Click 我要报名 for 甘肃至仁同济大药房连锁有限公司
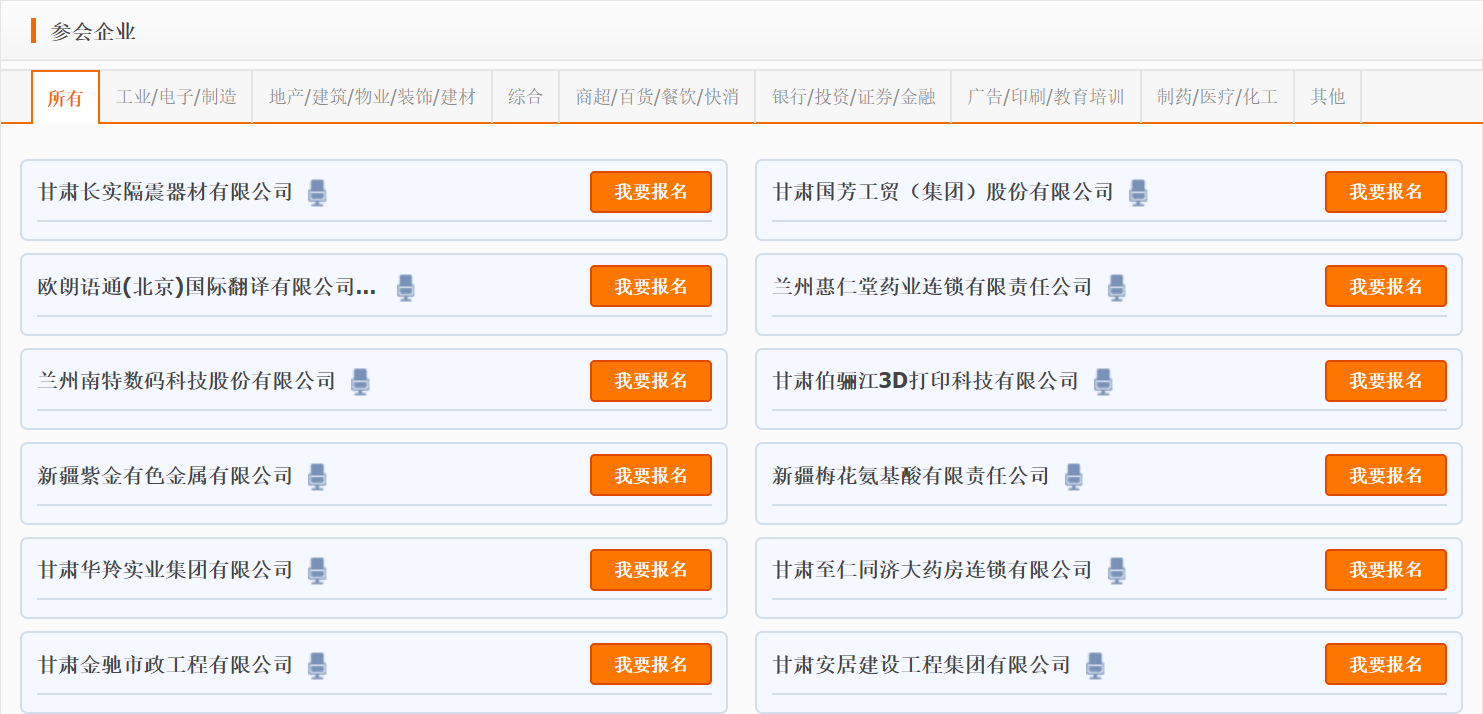The image size is (1483, 714). point(1386,570)
